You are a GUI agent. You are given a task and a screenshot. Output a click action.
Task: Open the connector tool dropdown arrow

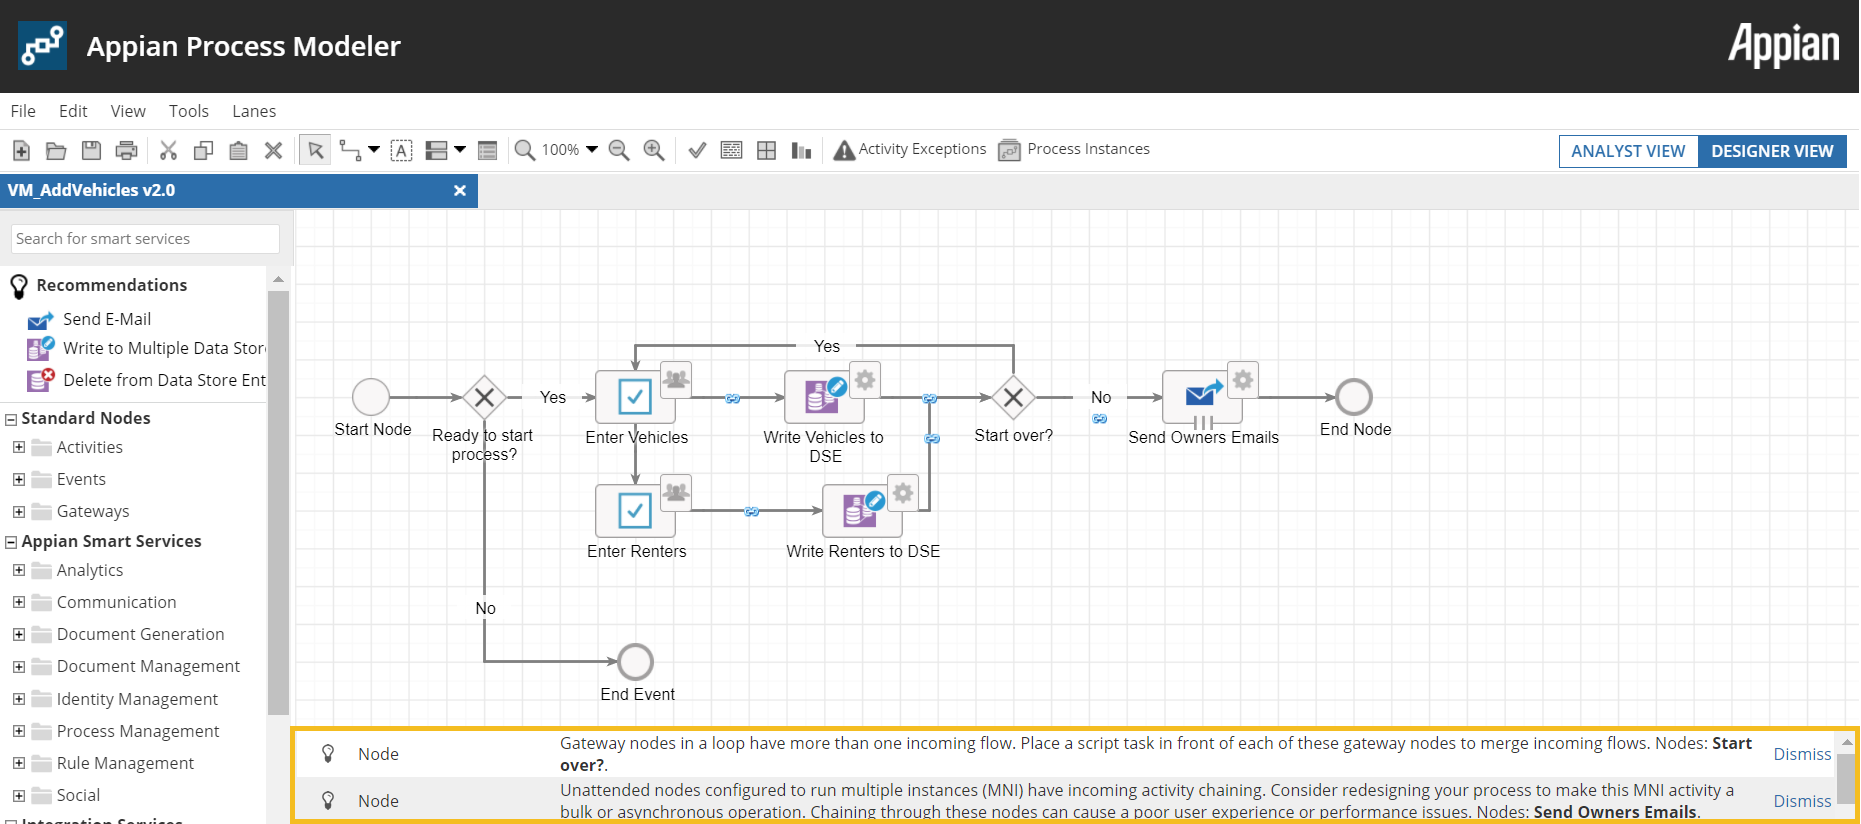coord(374,149)
